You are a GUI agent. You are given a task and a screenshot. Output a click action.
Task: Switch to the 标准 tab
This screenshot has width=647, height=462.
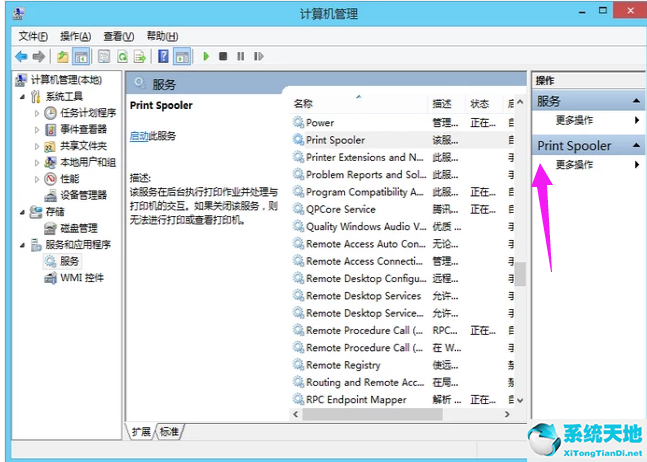coord(169,432)
